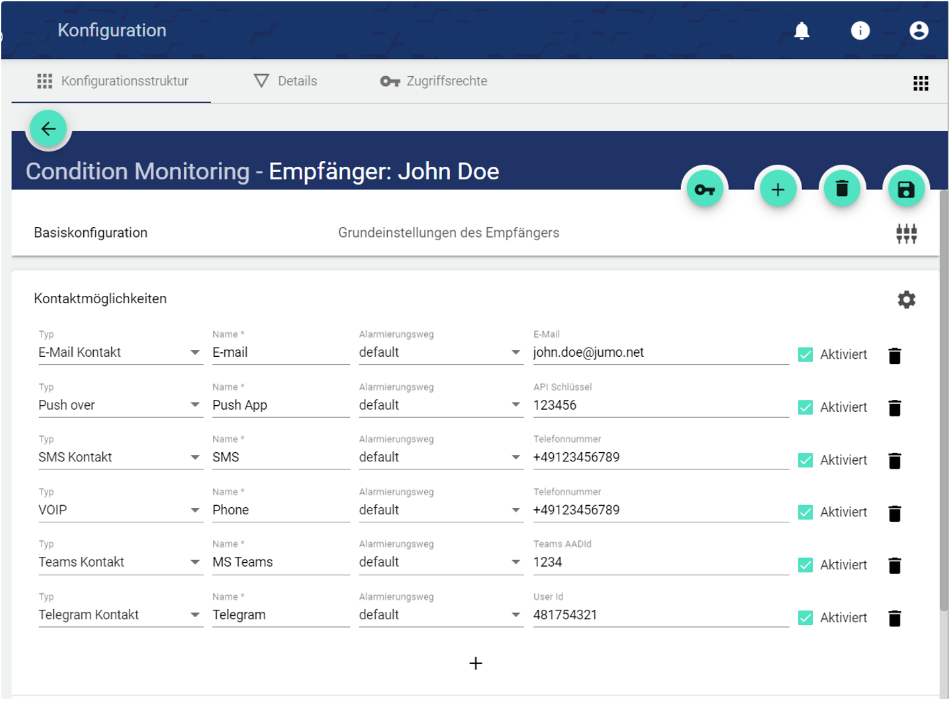Open the info icon in header

[x=860, y=31]
